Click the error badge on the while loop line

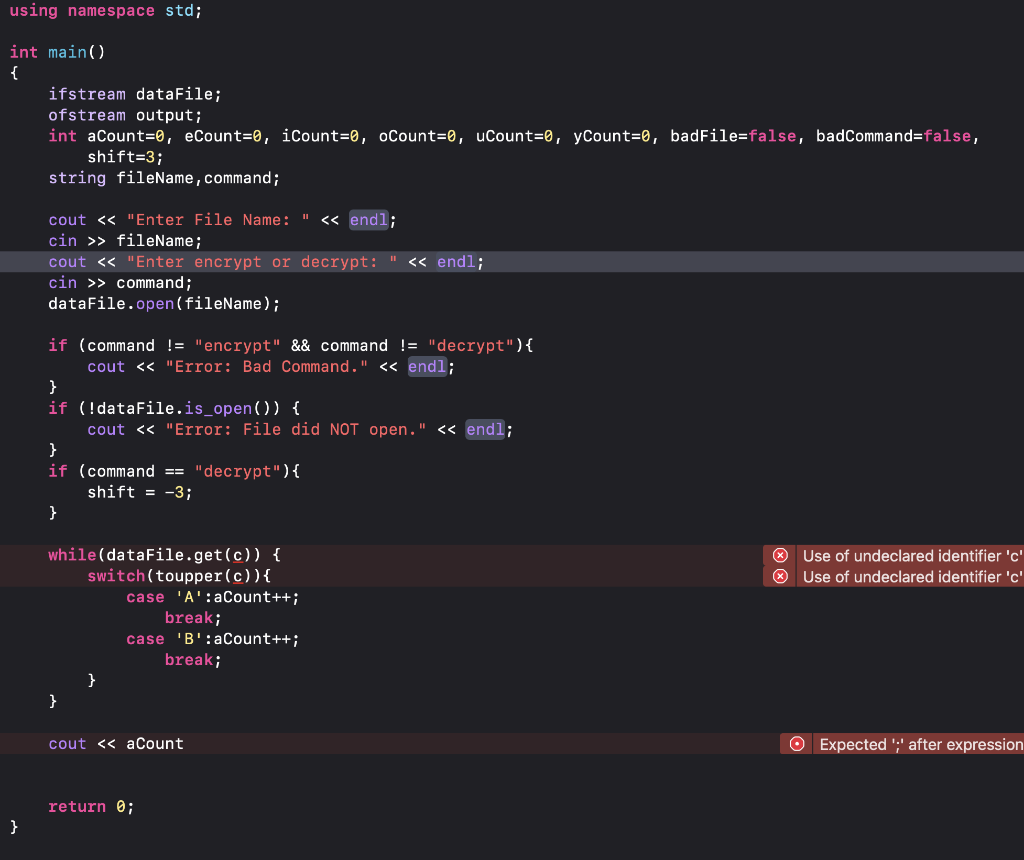coord(779,555)
